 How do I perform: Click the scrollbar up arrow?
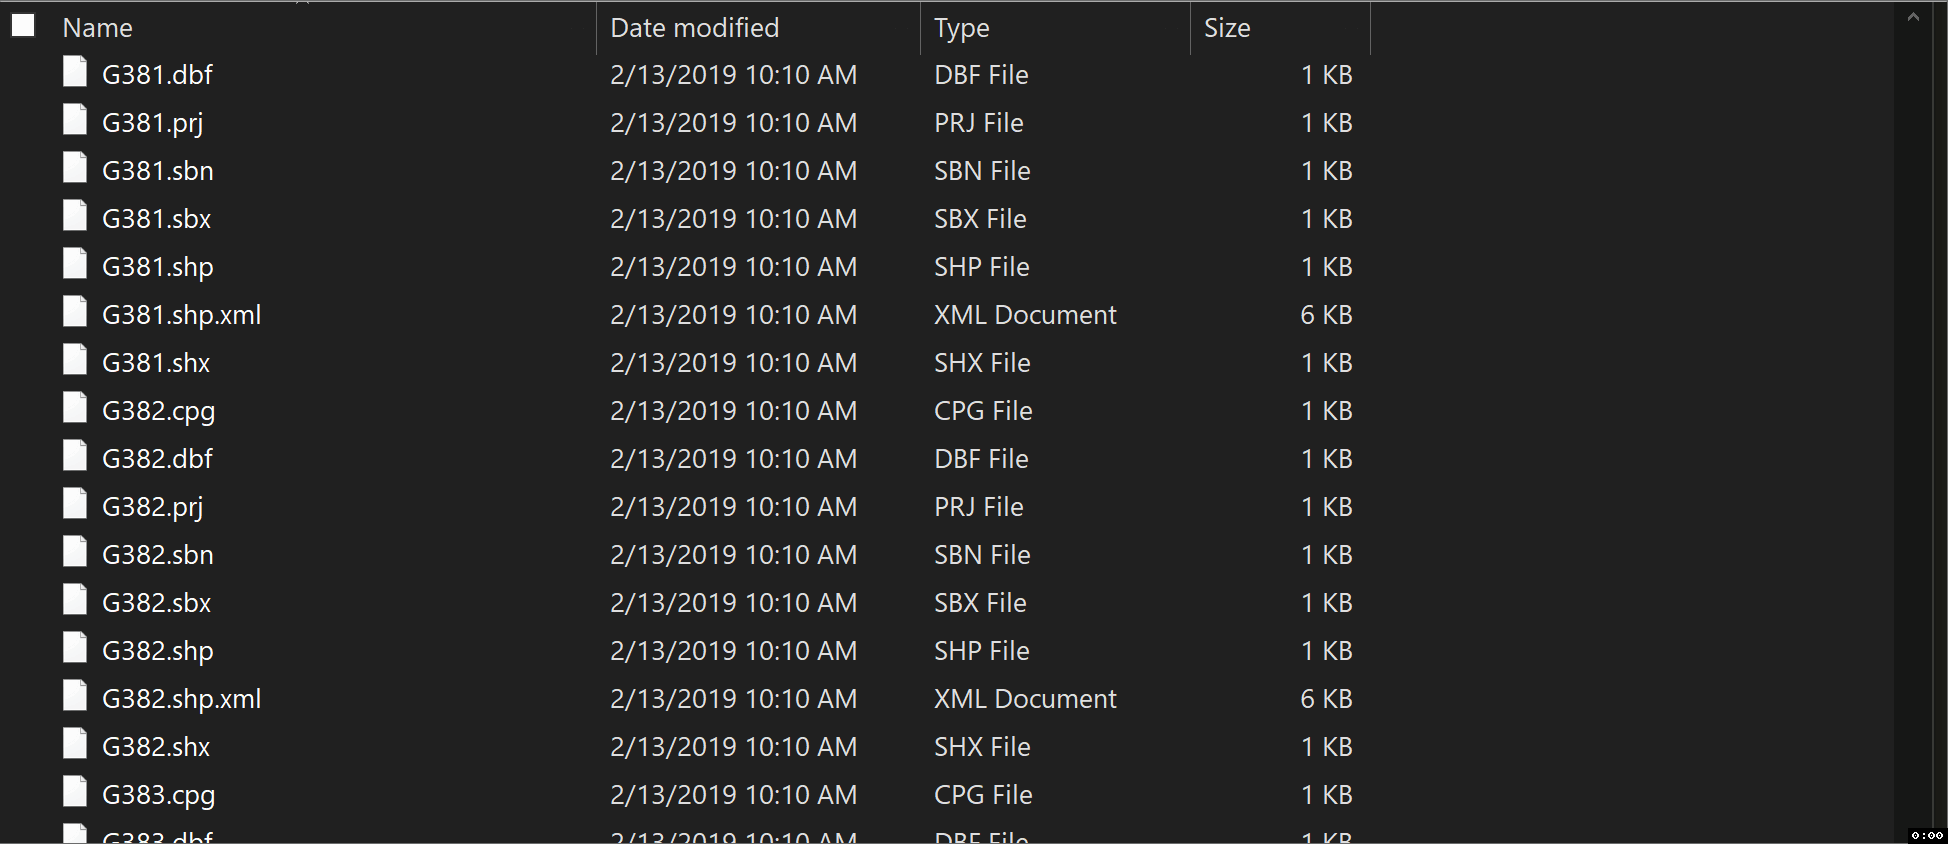1913,17
